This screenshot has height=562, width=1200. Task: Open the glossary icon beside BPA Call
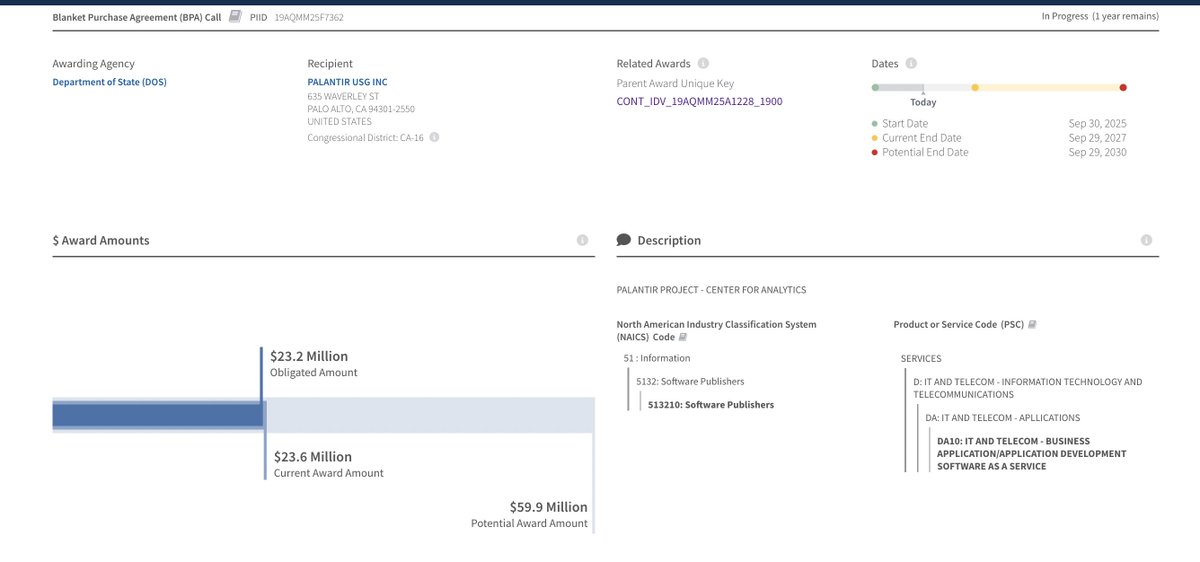[x=234, y=17]
